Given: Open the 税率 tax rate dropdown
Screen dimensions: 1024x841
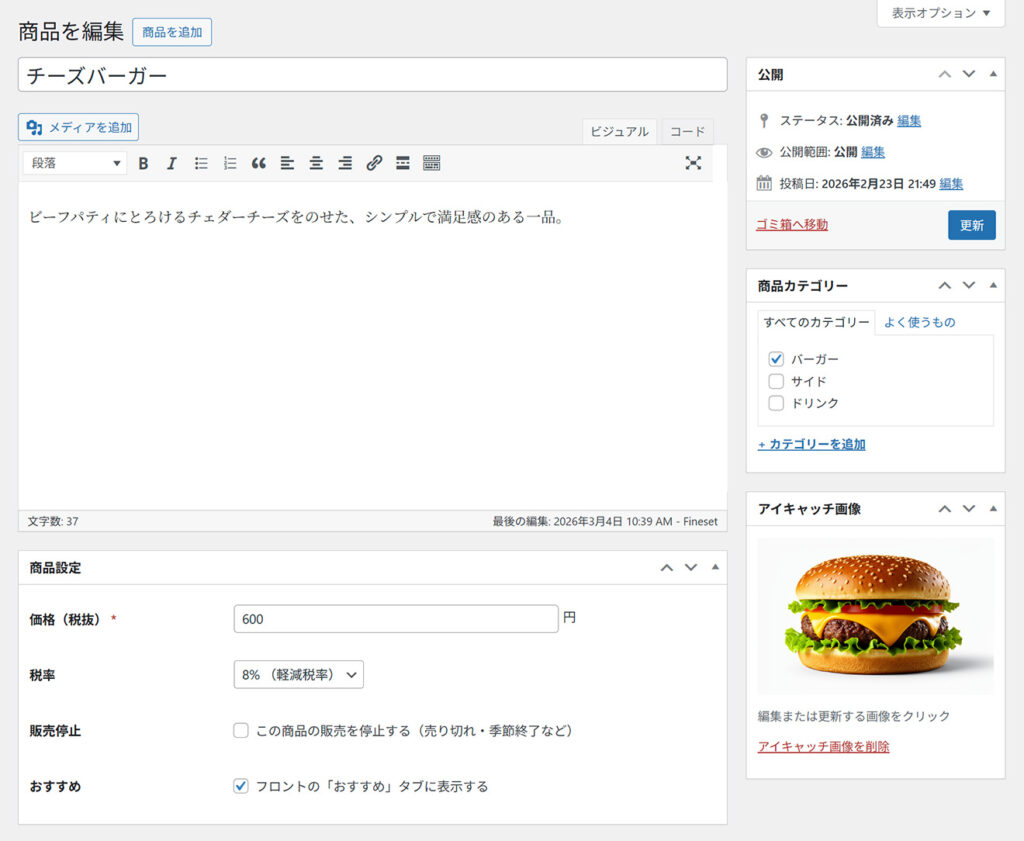Looking at the screenshot, I should click(x=298, y=675).
